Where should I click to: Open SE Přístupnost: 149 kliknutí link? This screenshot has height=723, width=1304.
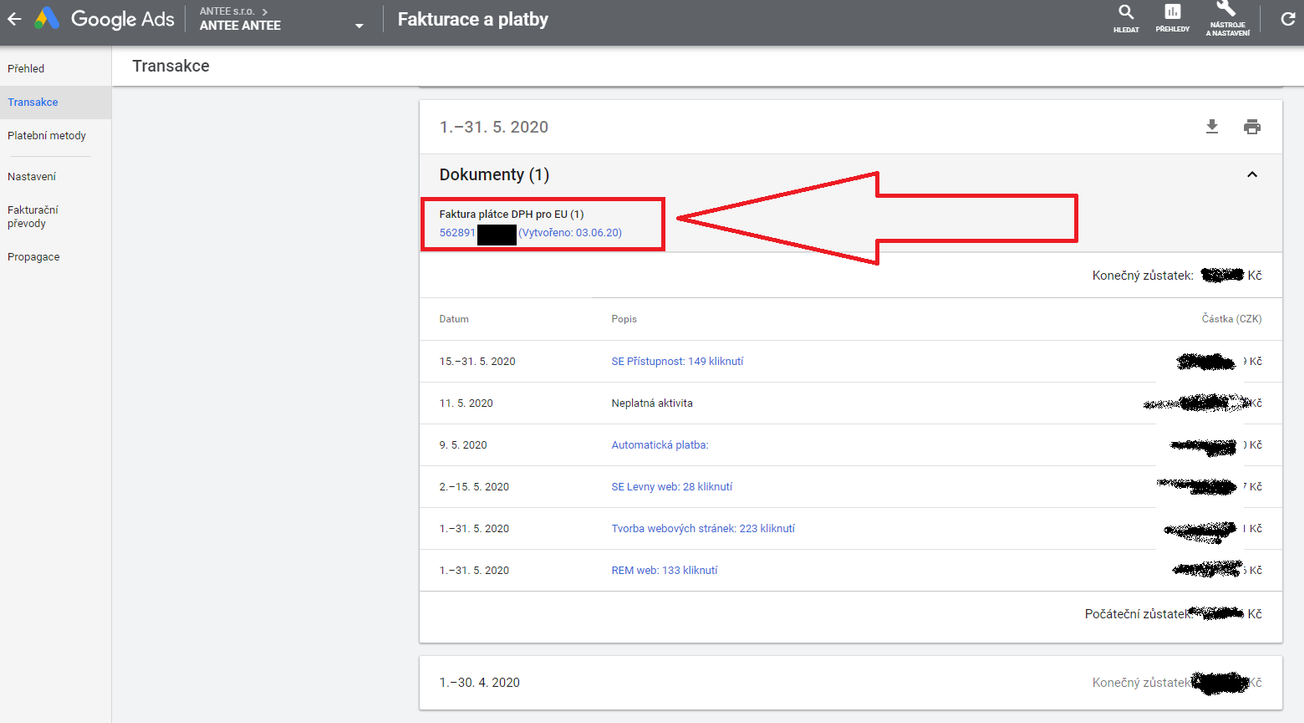pos(677,362)
